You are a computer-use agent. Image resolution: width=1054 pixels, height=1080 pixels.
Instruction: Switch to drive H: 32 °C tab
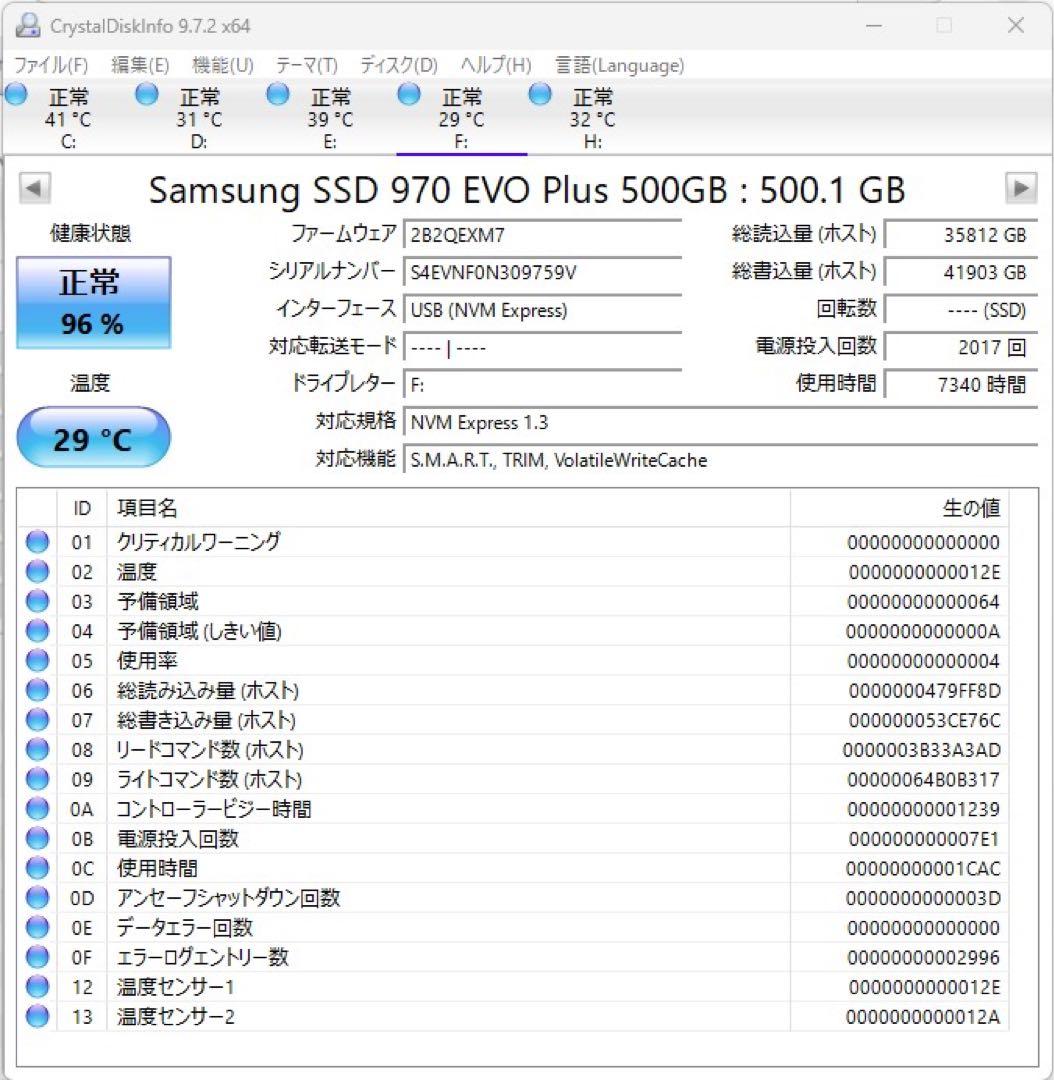(x=592, y=118)
